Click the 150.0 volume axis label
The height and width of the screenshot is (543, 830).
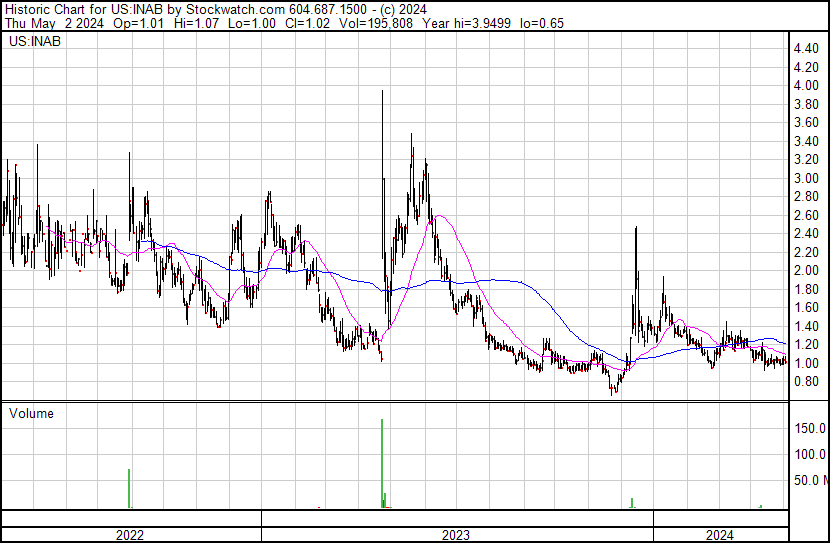click(810, 428)
